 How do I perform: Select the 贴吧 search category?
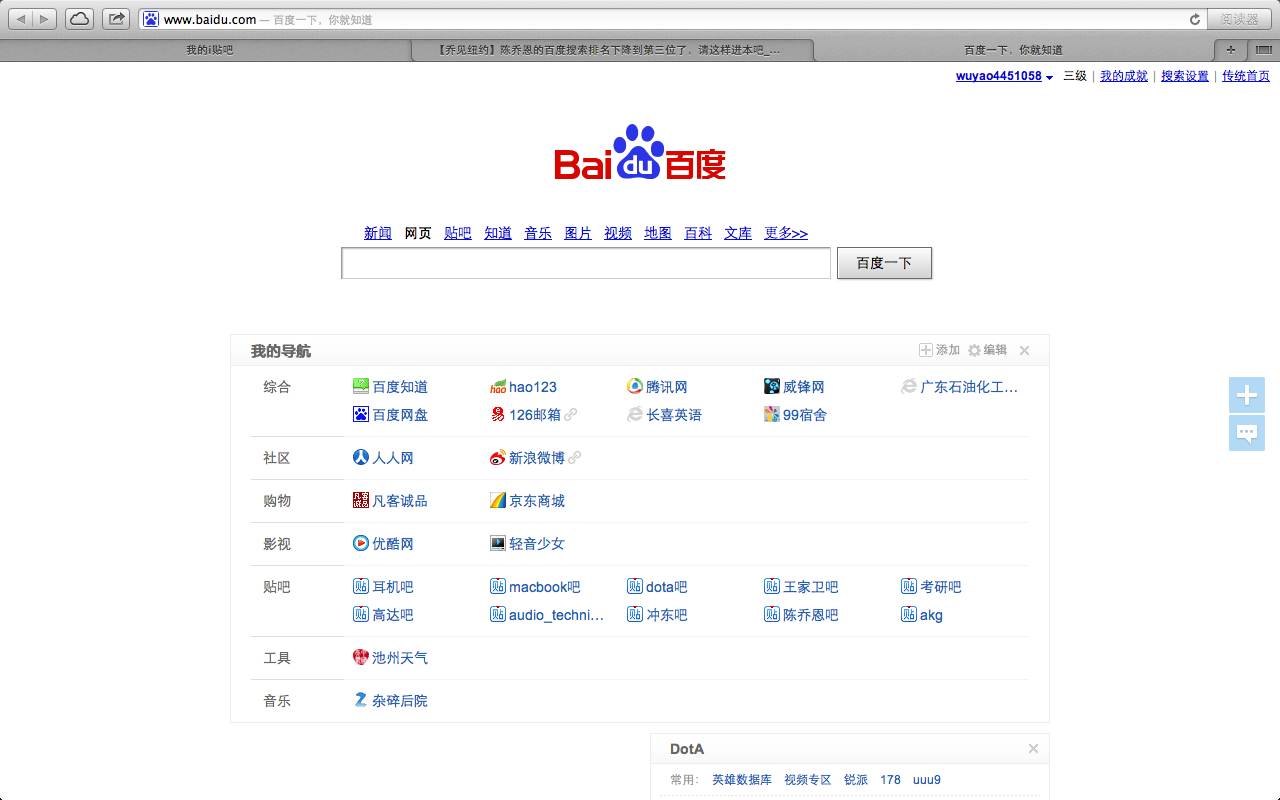click(x=458, y=233)
